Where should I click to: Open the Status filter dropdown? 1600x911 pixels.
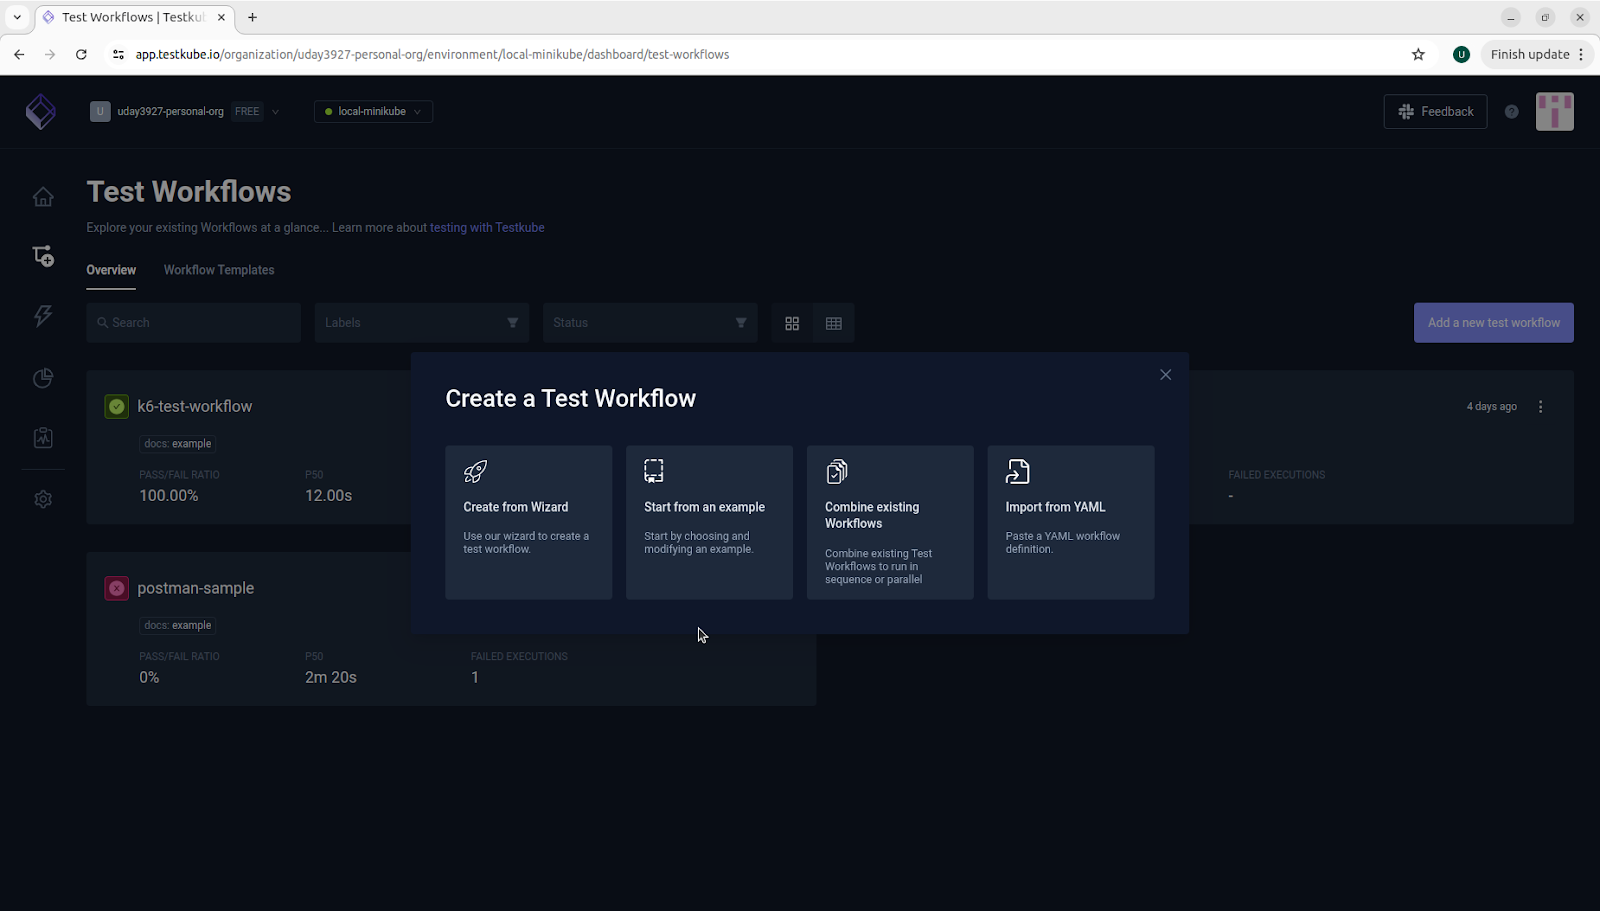tap(649, 323)
